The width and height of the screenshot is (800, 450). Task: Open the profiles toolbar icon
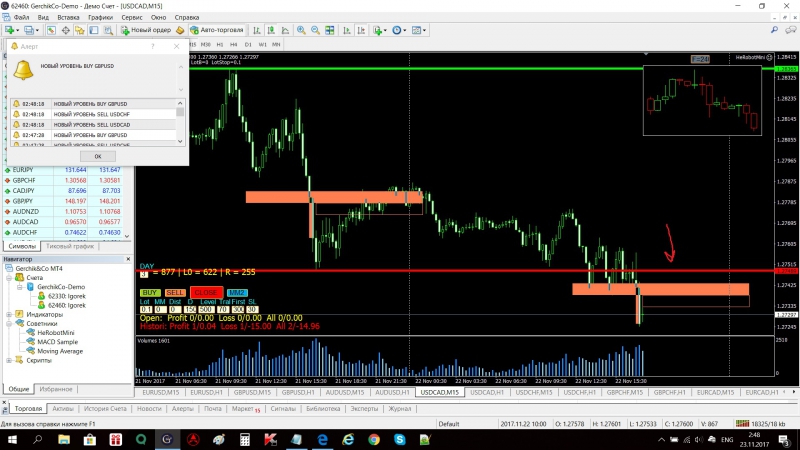[29, 30]
